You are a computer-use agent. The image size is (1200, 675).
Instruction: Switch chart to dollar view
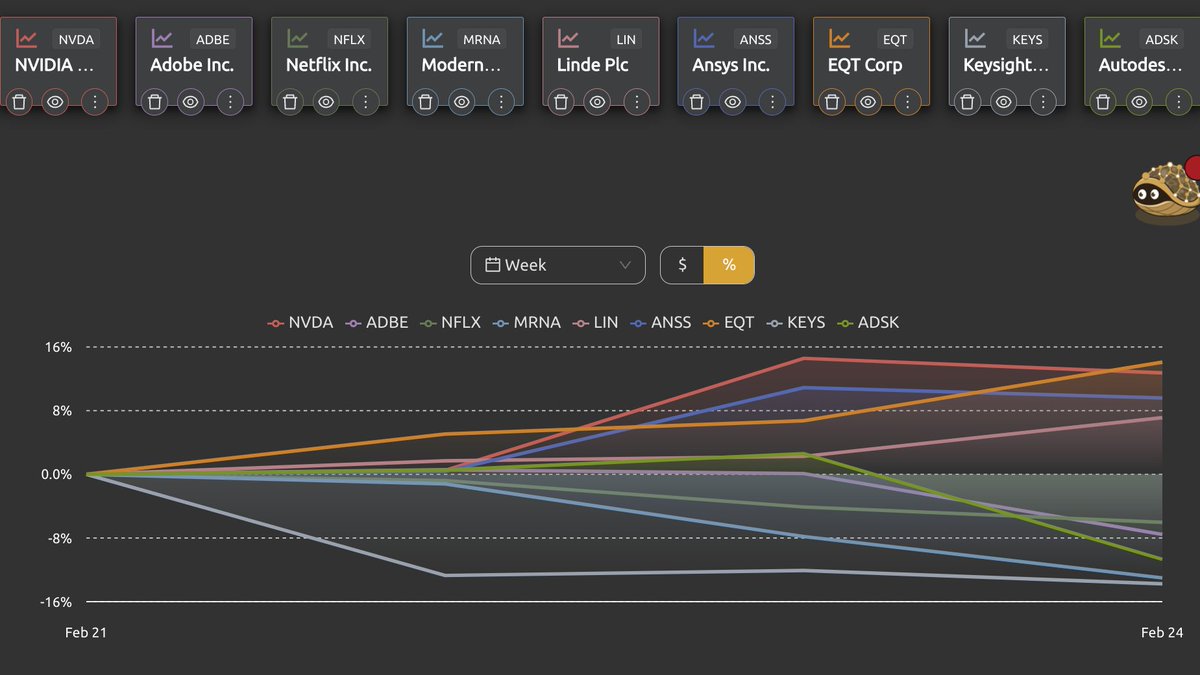coord(682,265)
